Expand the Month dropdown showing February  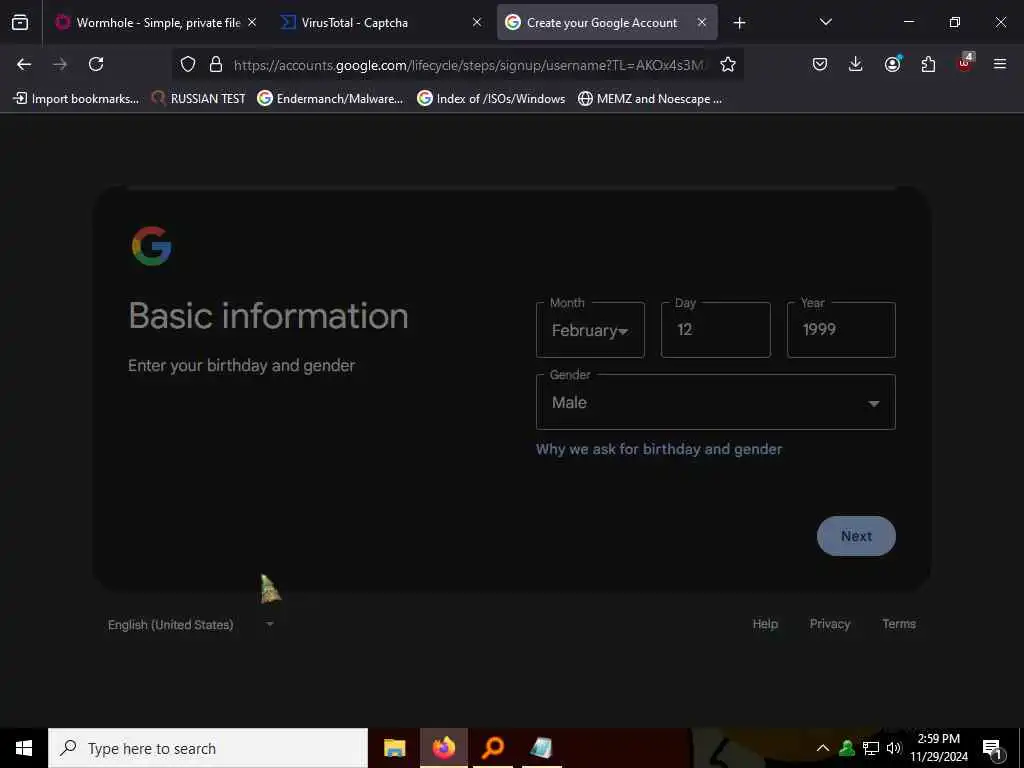tap(590, 330)
